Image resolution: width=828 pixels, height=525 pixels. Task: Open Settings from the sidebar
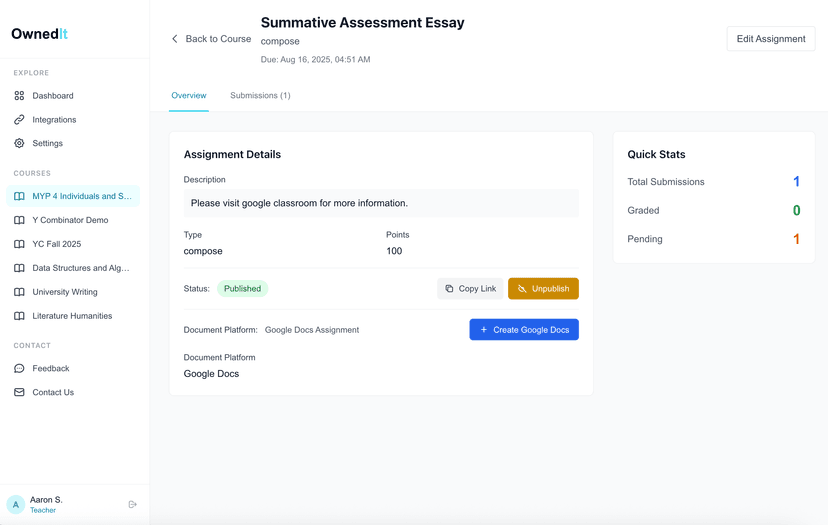[x=73, y=143]
